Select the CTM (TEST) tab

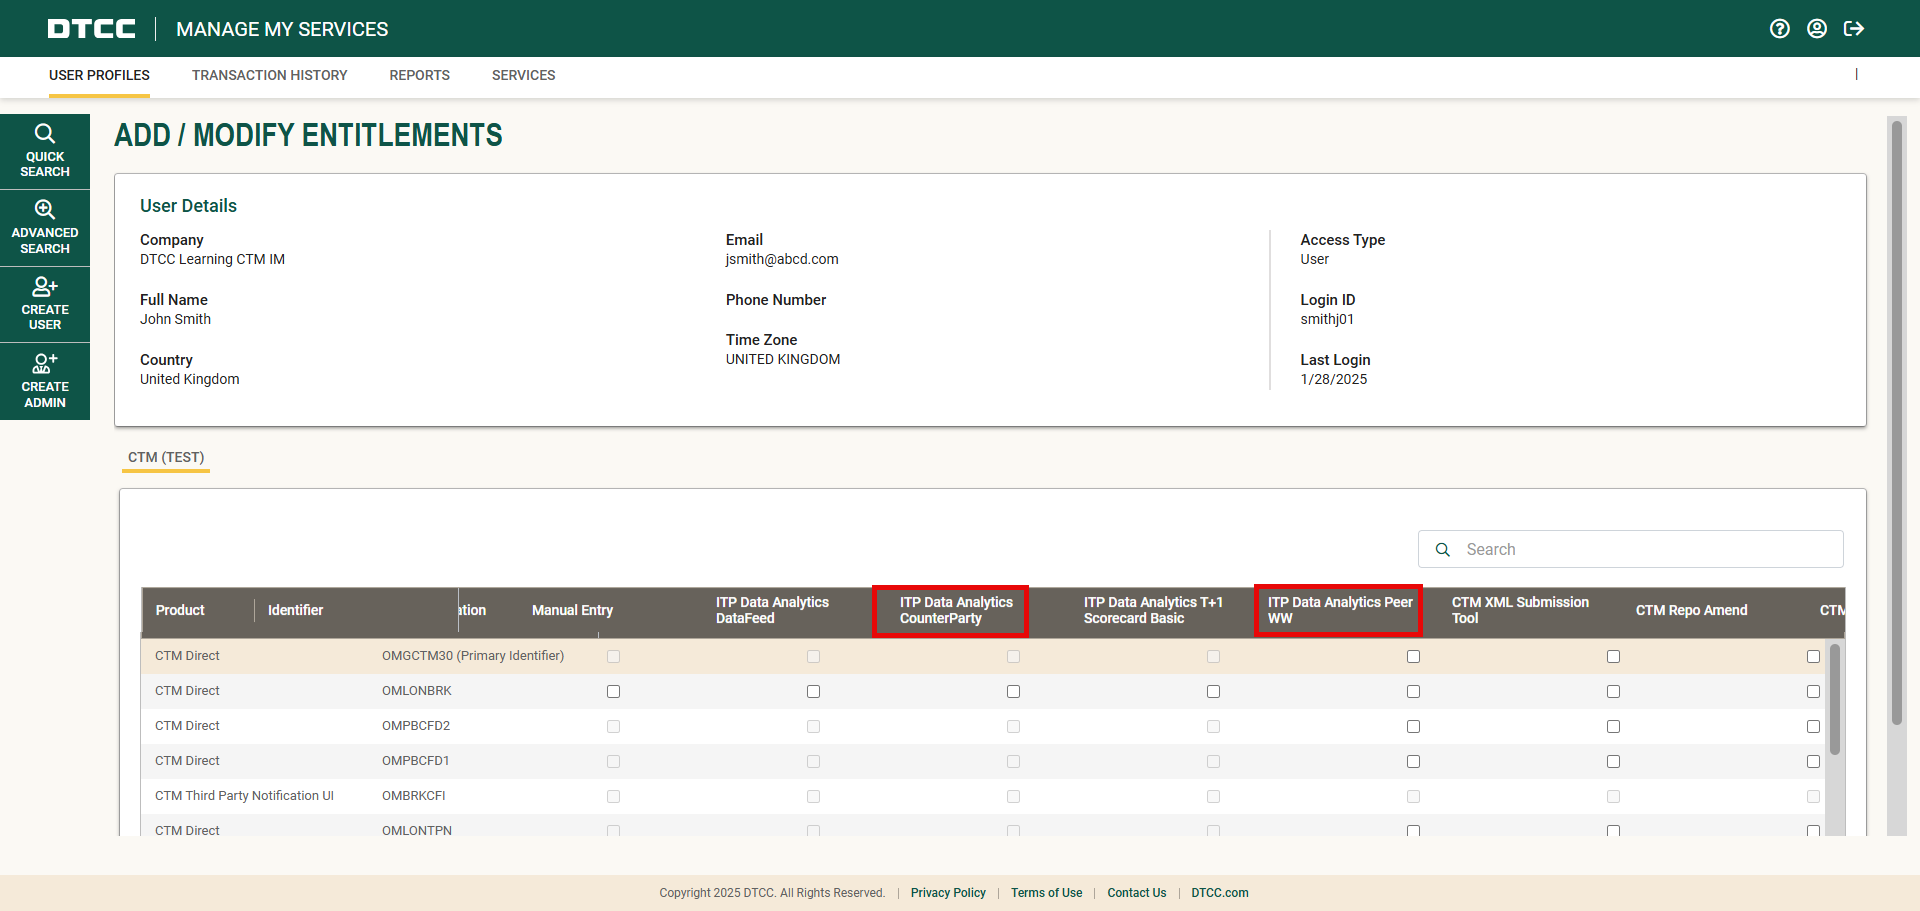point(166,457)
